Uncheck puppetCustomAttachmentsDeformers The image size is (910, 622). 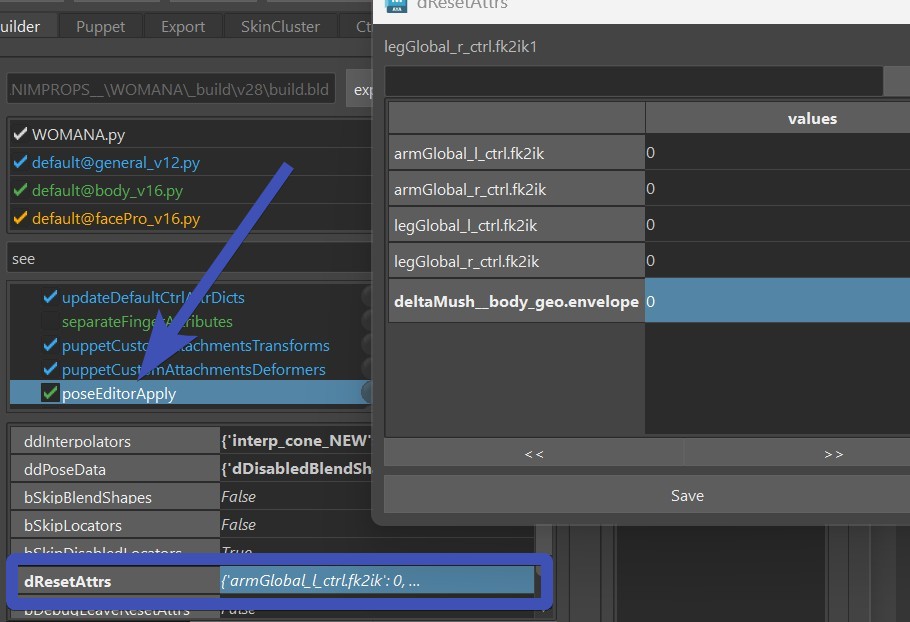(x=50, y=369)
